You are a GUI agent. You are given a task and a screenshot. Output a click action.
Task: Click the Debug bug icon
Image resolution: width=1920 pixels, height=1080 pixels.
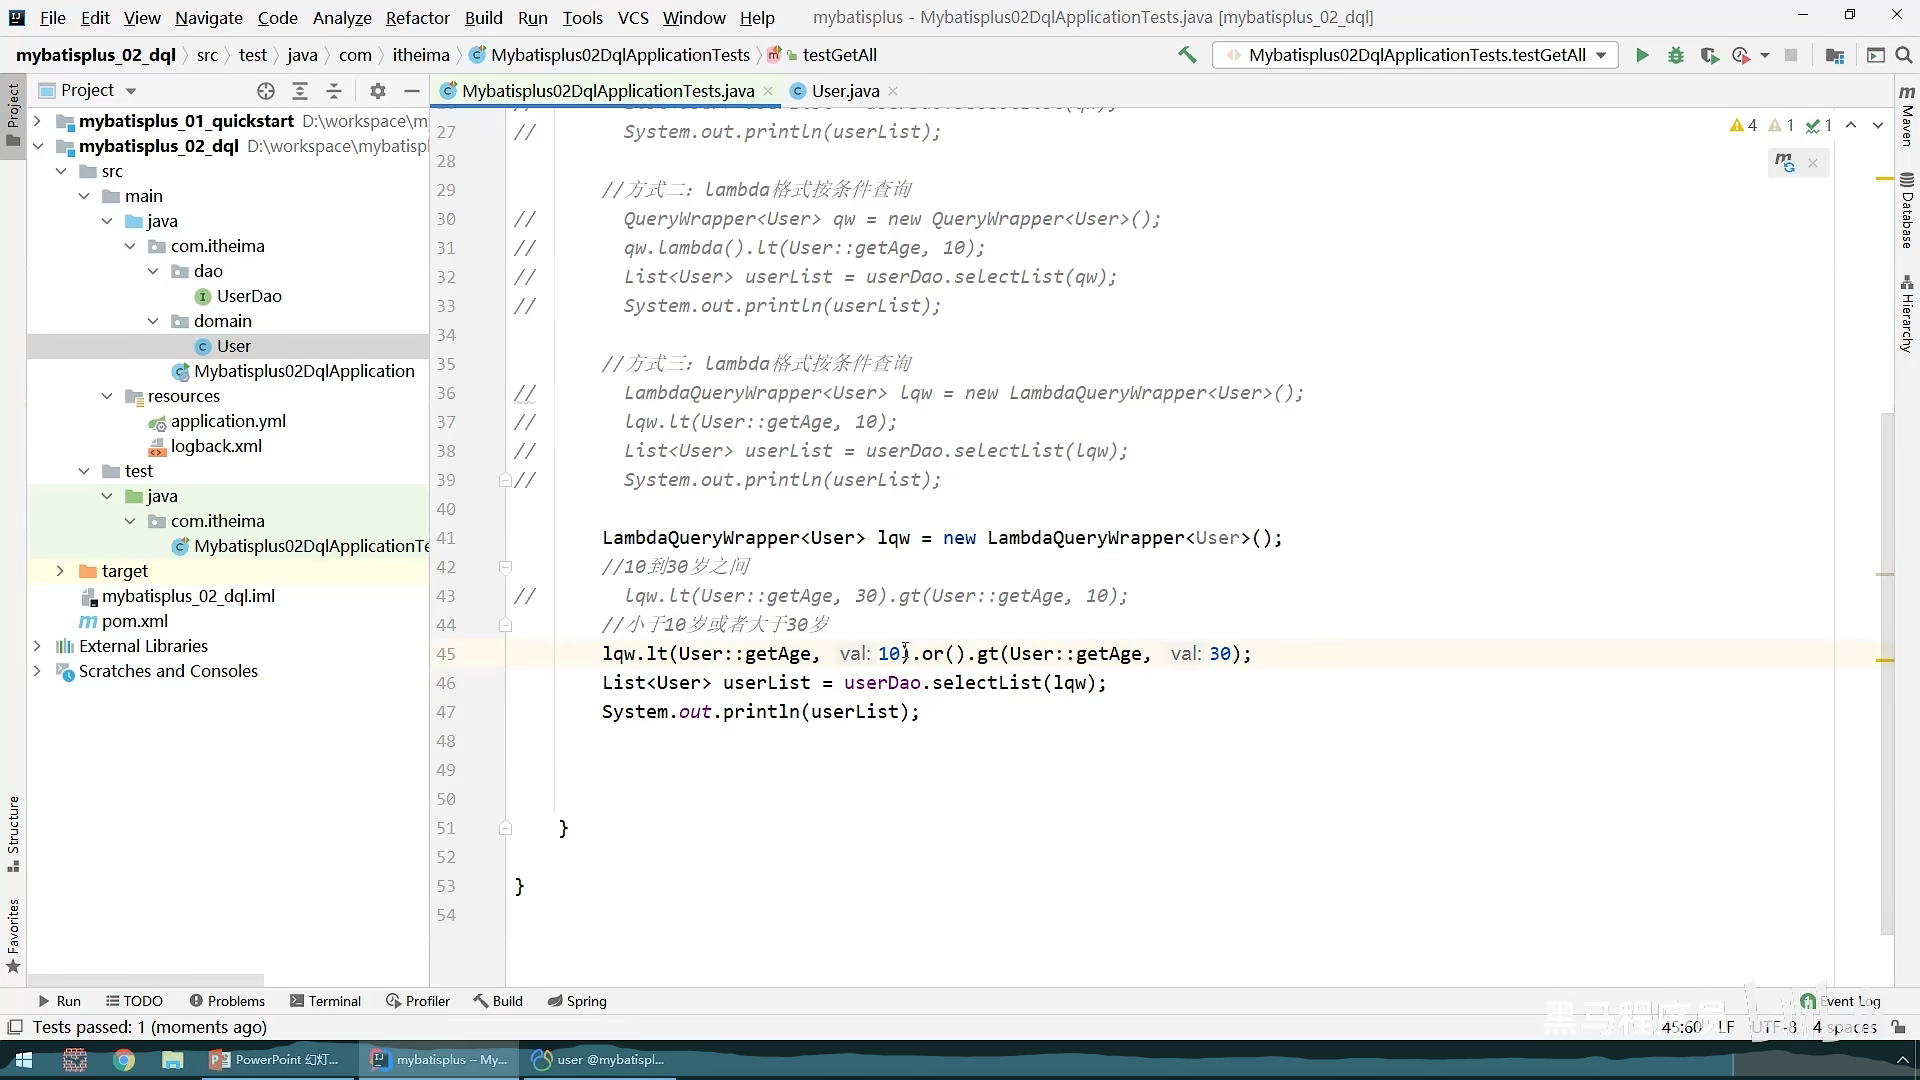[x=1676, y=55]
